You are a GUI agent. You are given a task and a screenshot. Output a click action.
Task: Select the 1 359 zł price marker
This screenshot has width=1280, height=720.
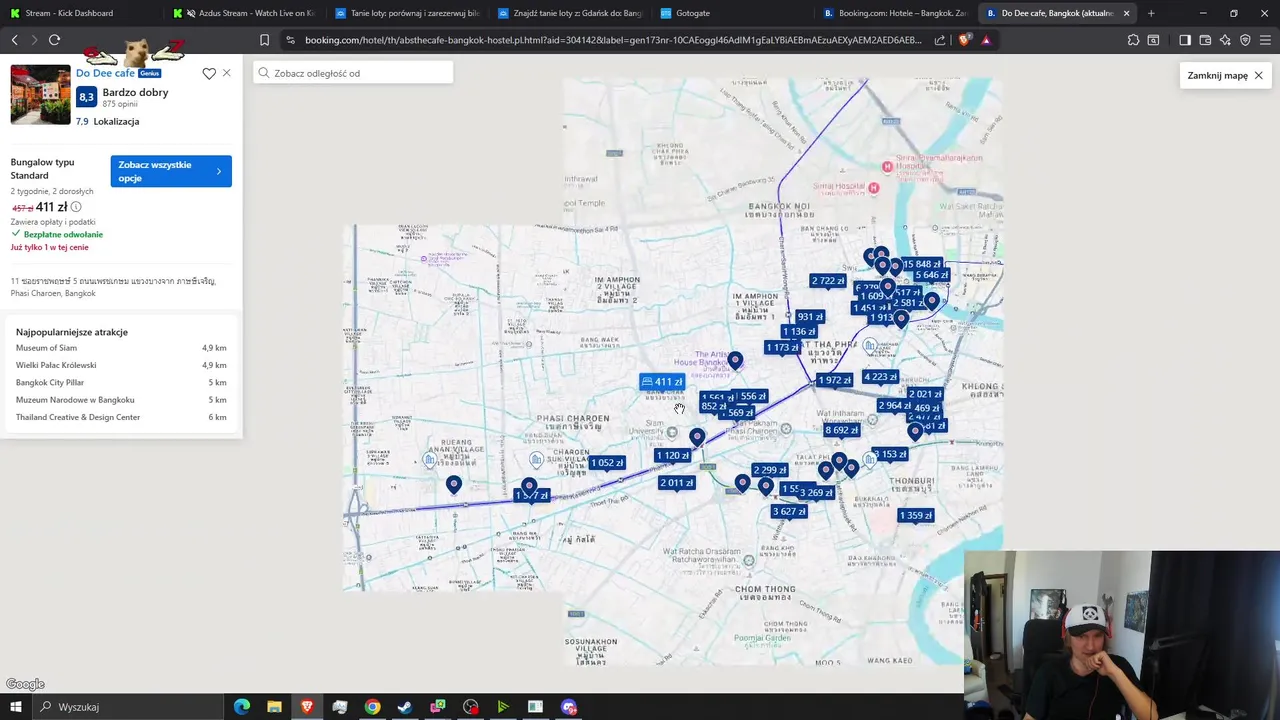coord(915,516)
